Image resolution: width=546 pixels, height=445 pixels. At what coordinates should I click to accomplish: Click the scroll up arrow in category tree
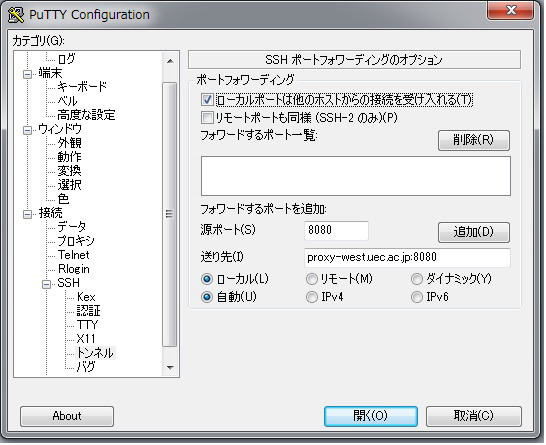(x=170, y=61)
